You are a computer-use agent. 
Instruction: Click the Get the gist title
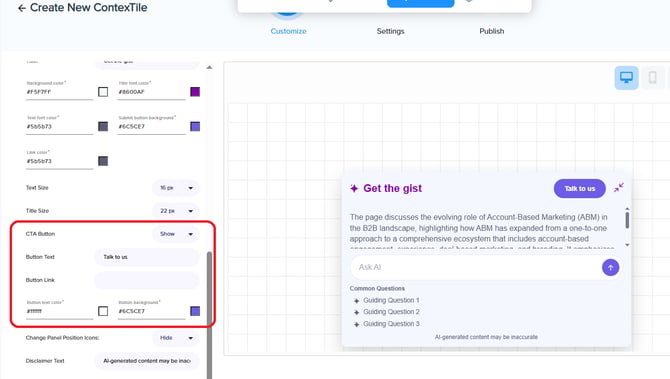tap(392, 188)
